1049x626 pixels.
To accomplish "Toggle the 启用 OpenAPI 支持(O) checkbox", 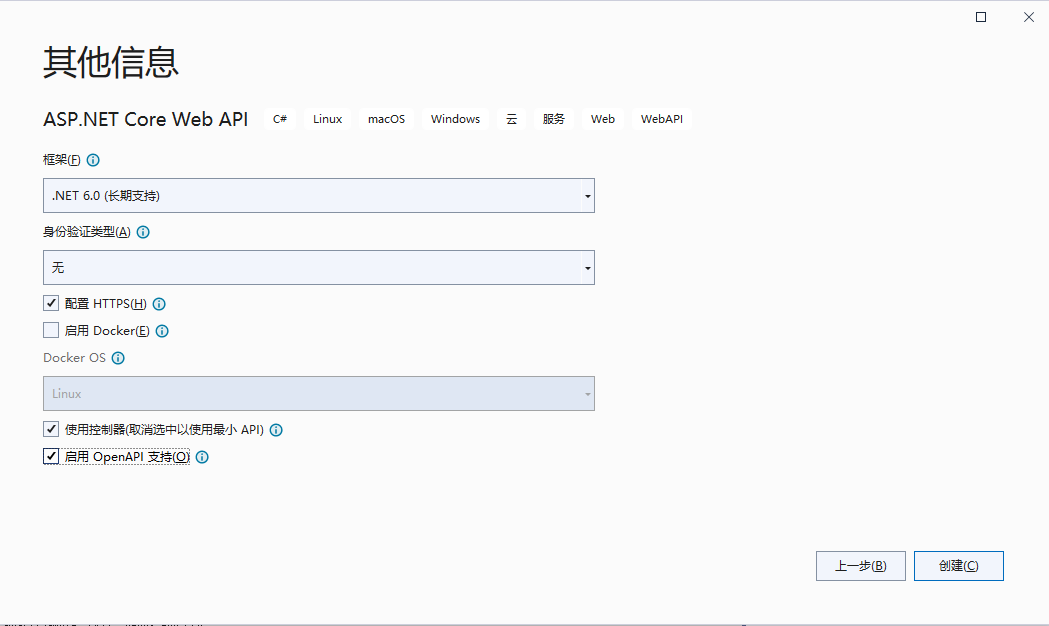I will 51,456.
